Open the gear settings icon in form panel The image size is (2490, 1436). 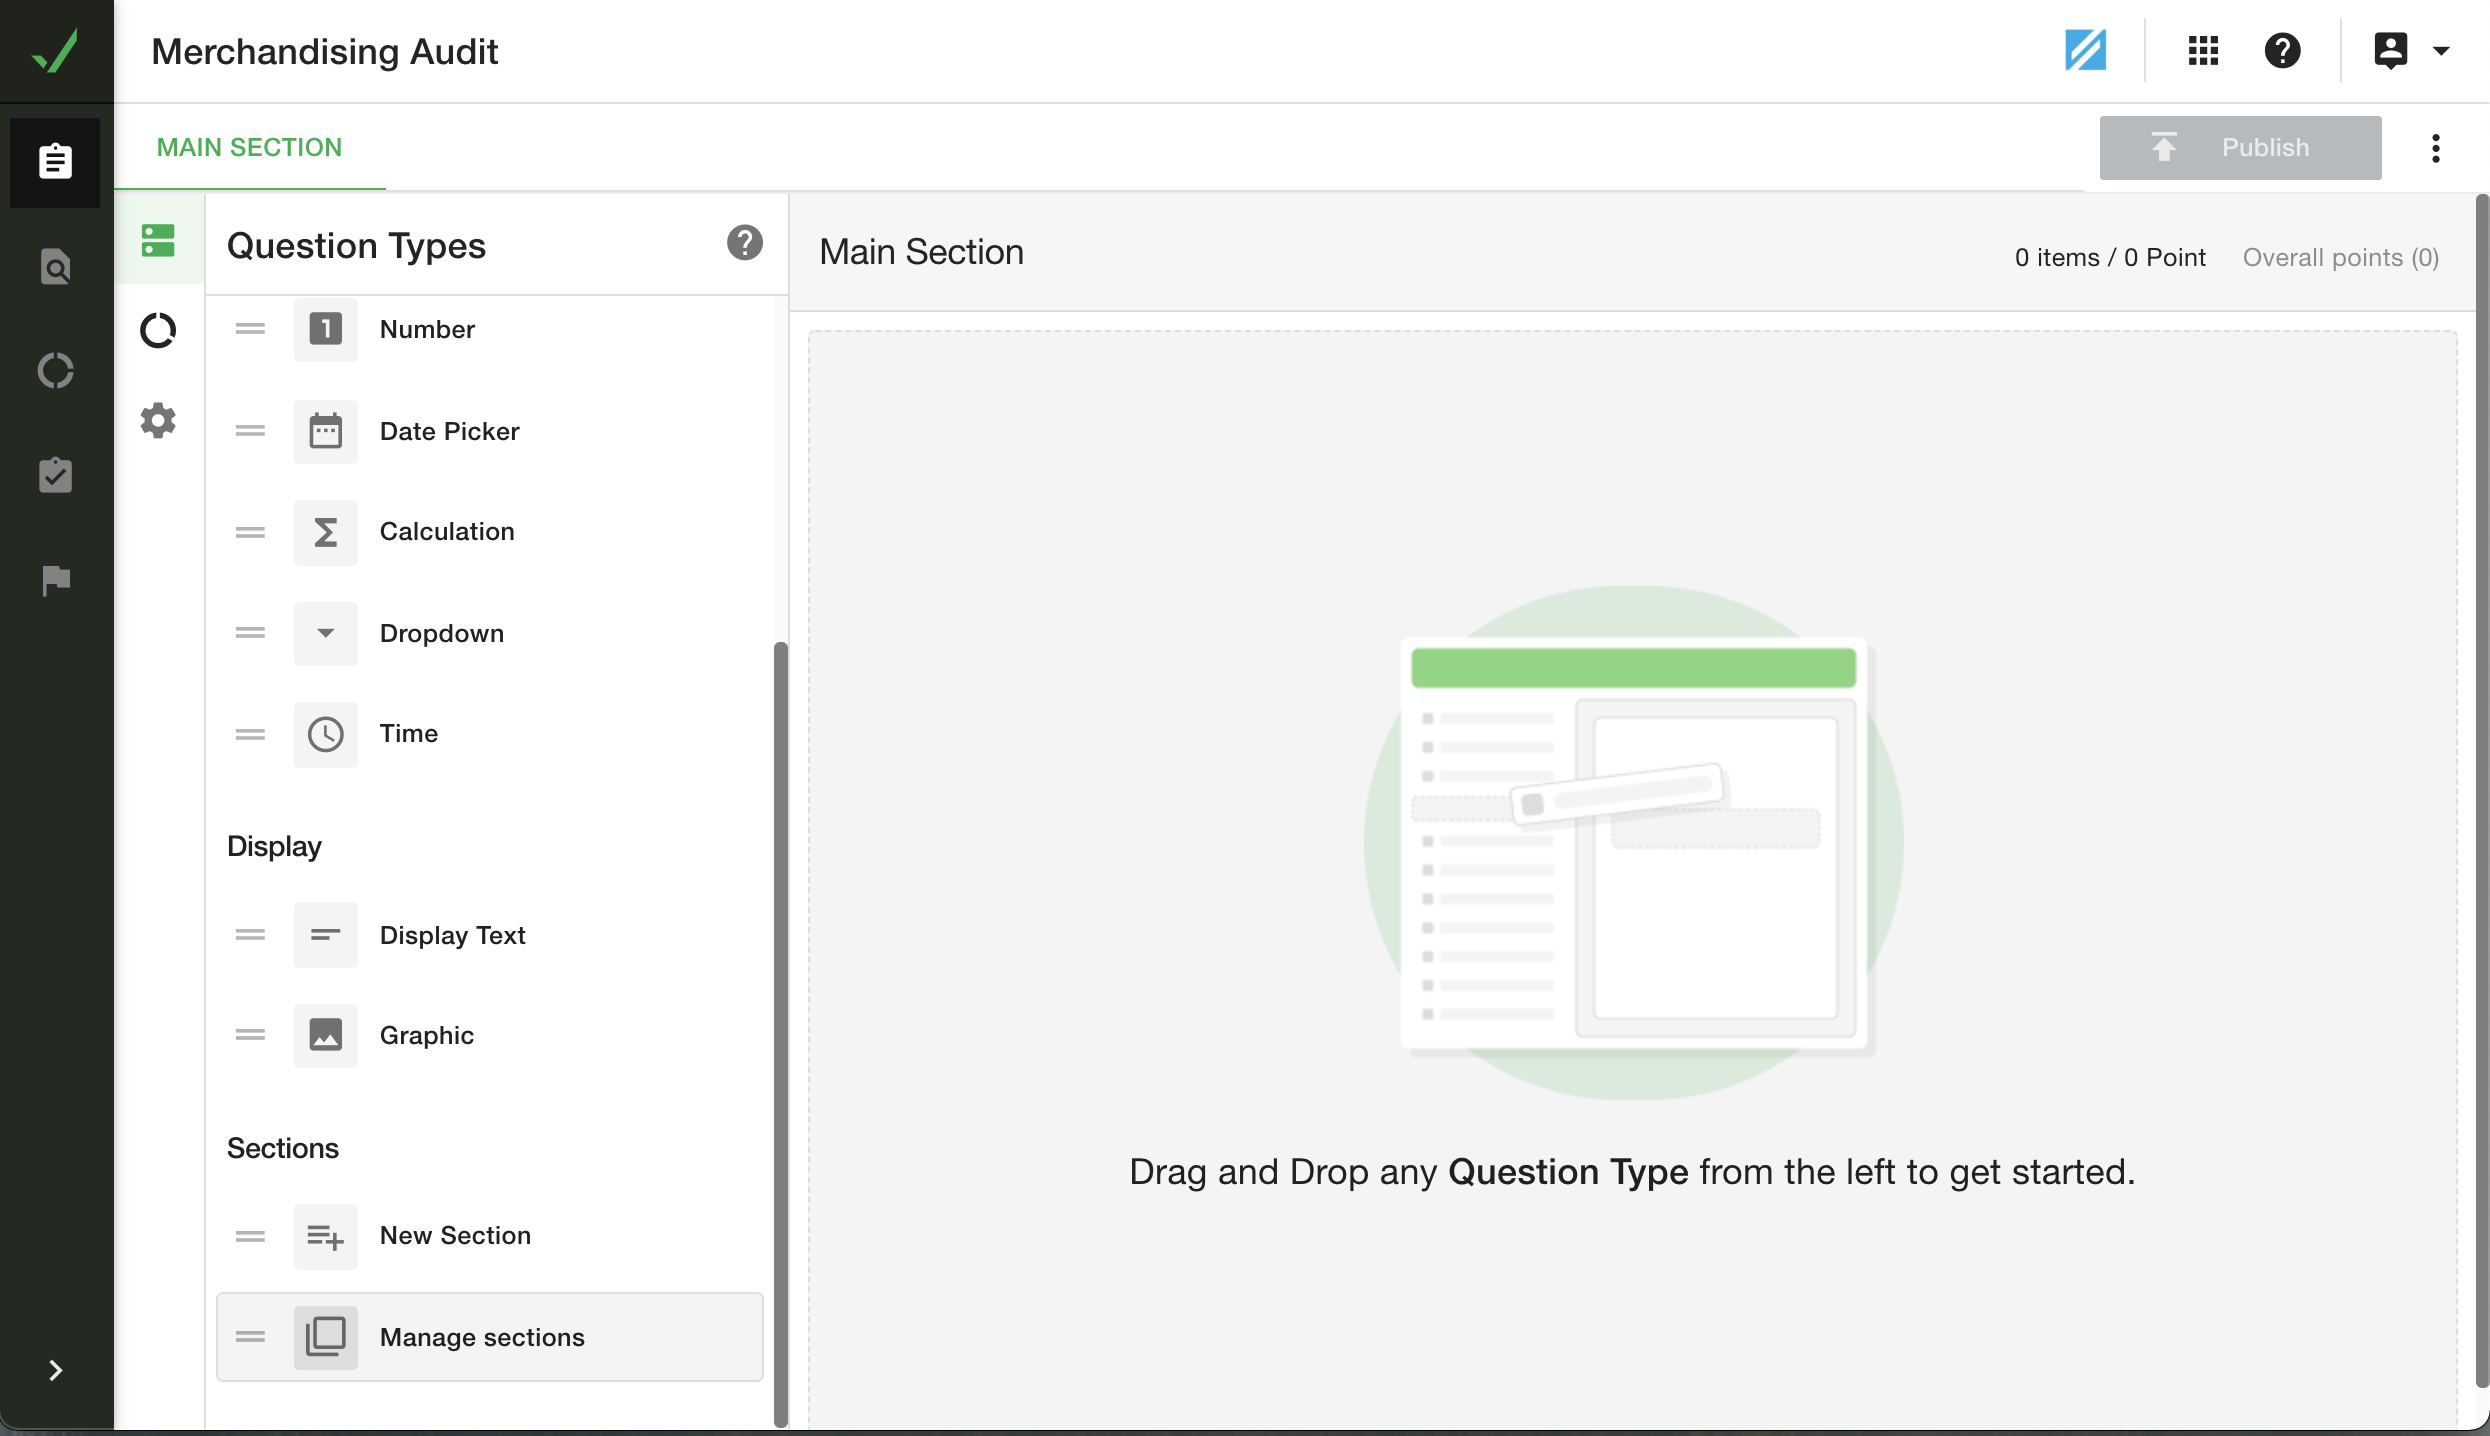(x=158, y=421)
